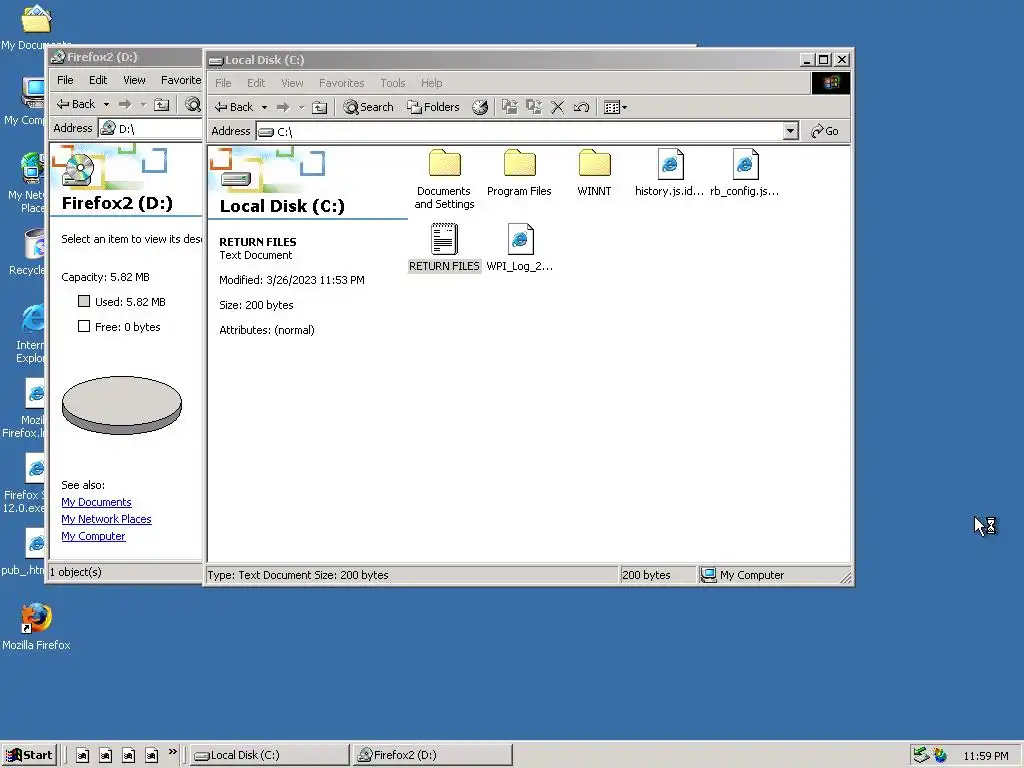
Task: Open the History pane icon
Action: (480, 107)
